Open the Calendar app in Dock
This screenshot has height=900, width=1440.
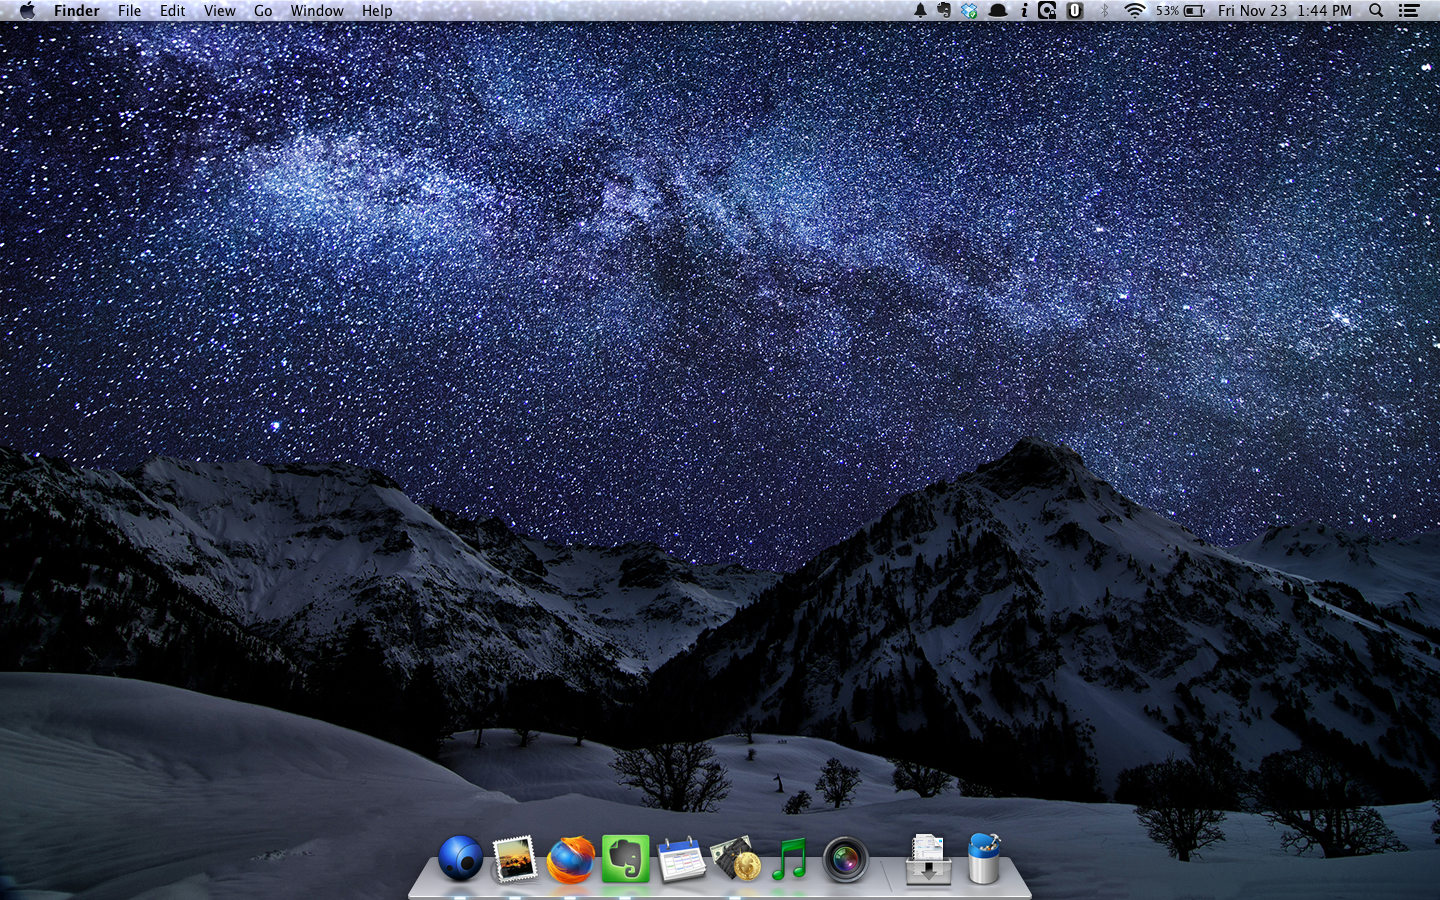click(681, 859)
